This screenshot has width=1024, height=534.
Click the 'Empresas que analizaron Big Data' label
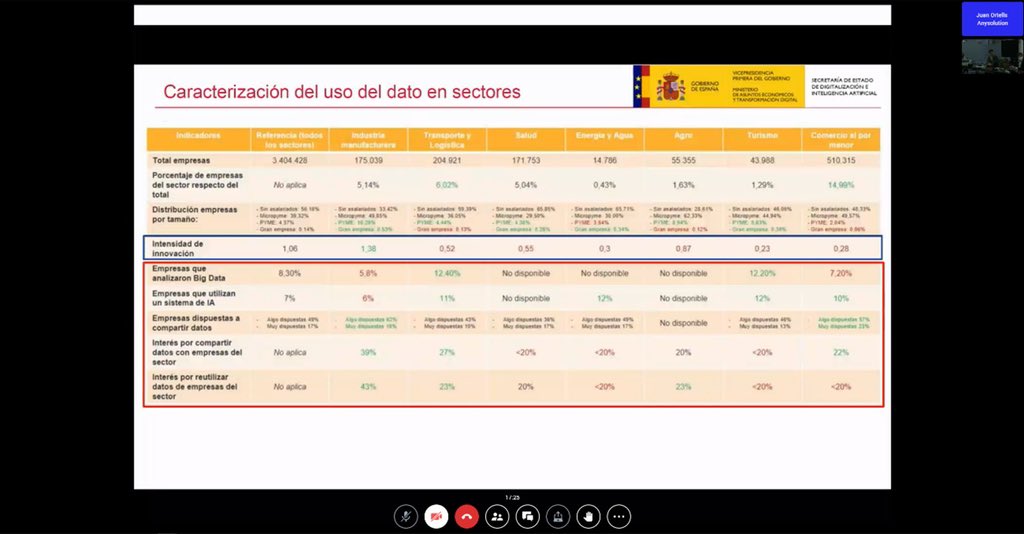(x=189, y=274)
